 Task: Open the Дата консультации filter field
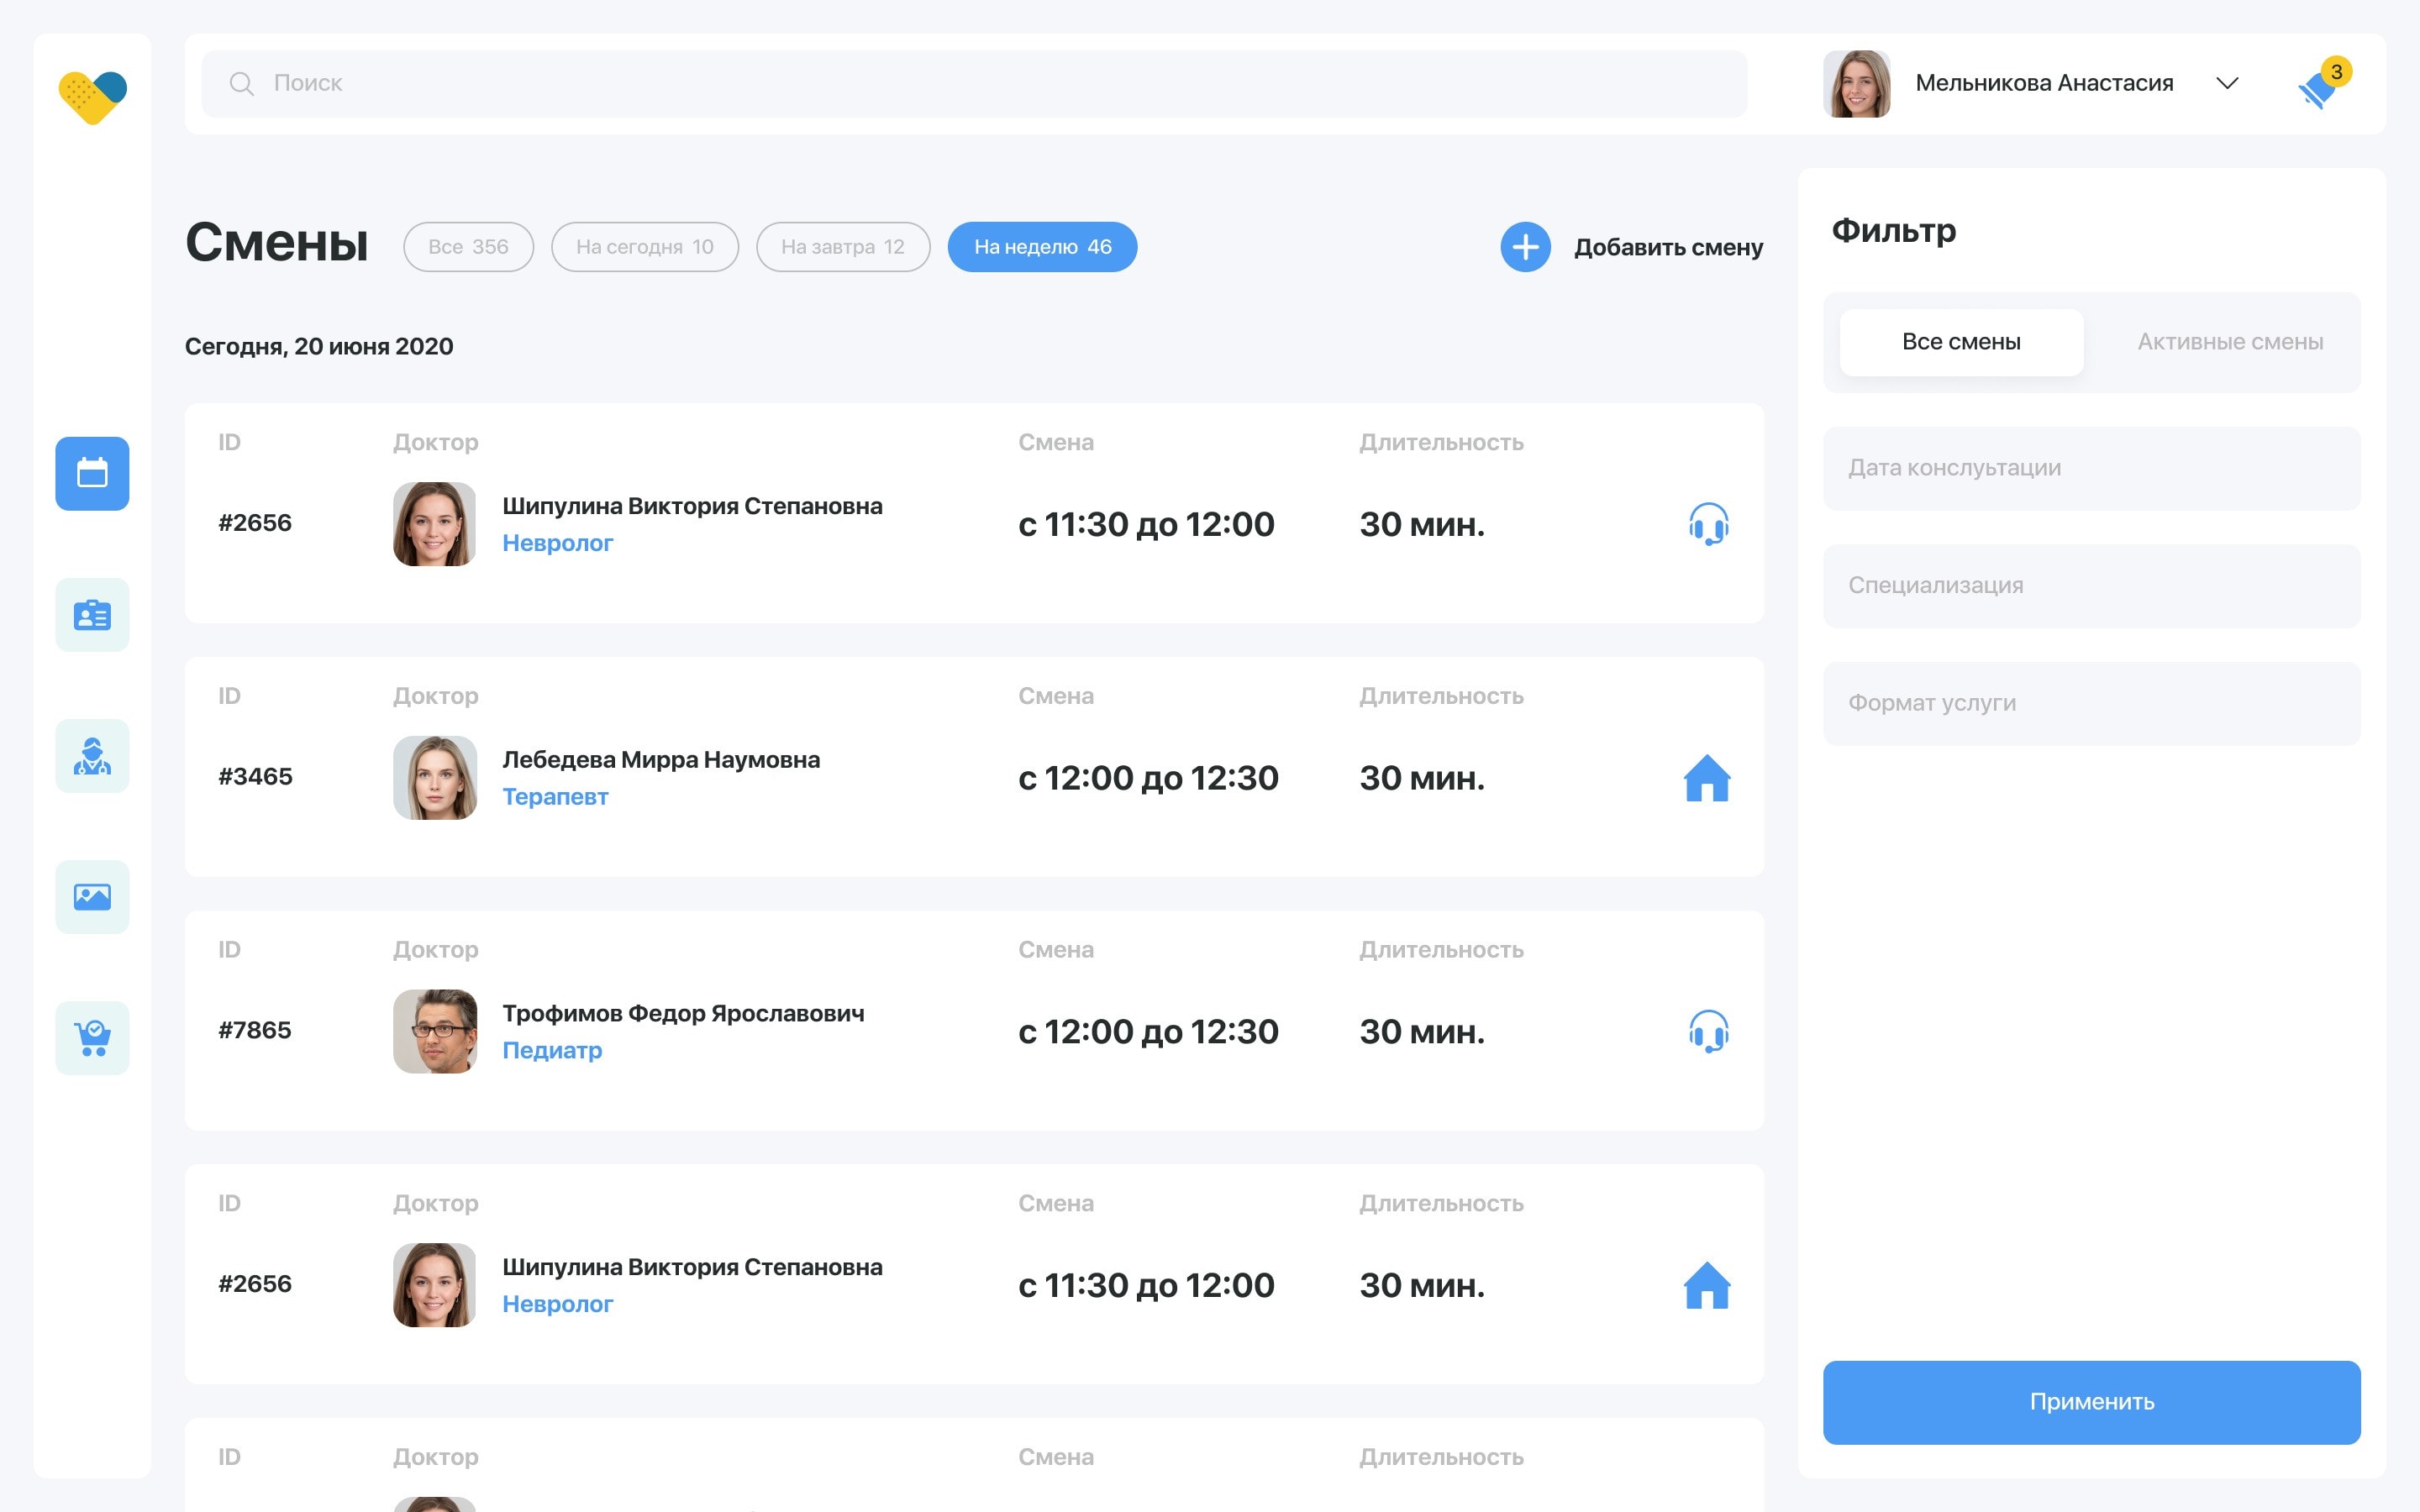click(x=2091, y=468)
